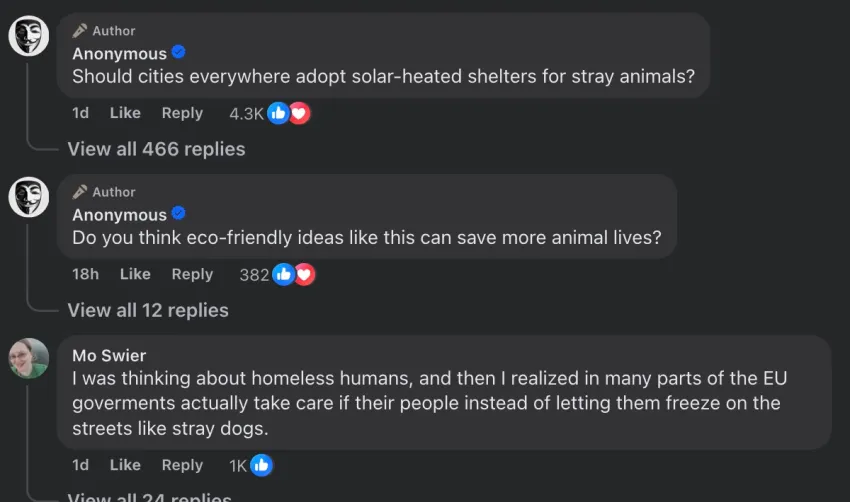This screenshot has height=502, width=850.
Task: Open Mo Swier's profile picture
Action: pyautogui.click(x=29, y=358)
